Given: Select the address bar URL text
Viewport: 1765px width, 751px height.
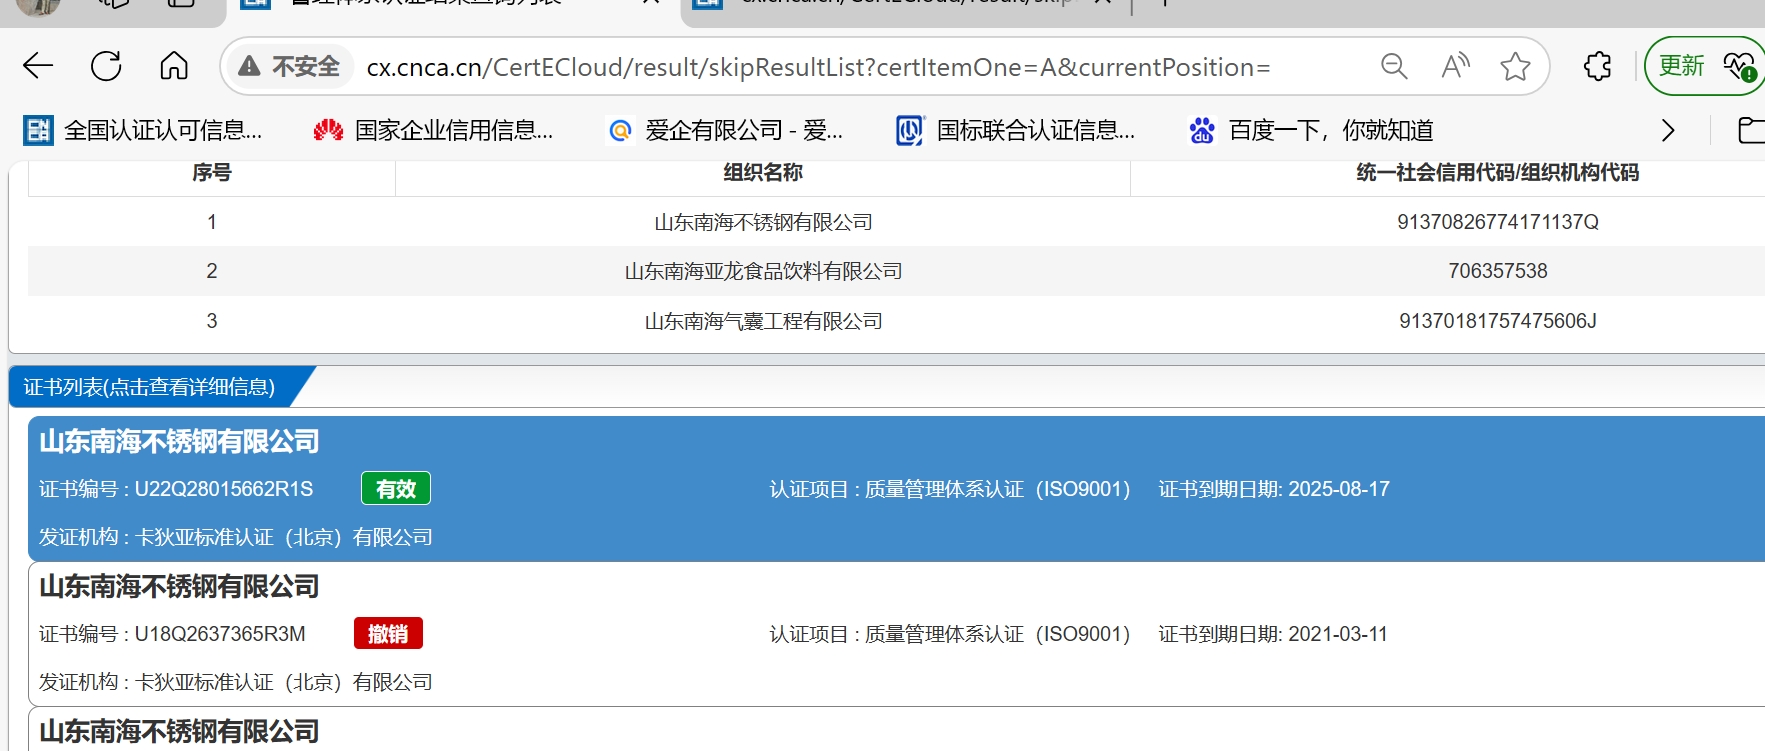Looking at the screenshot, I should 818,67.
